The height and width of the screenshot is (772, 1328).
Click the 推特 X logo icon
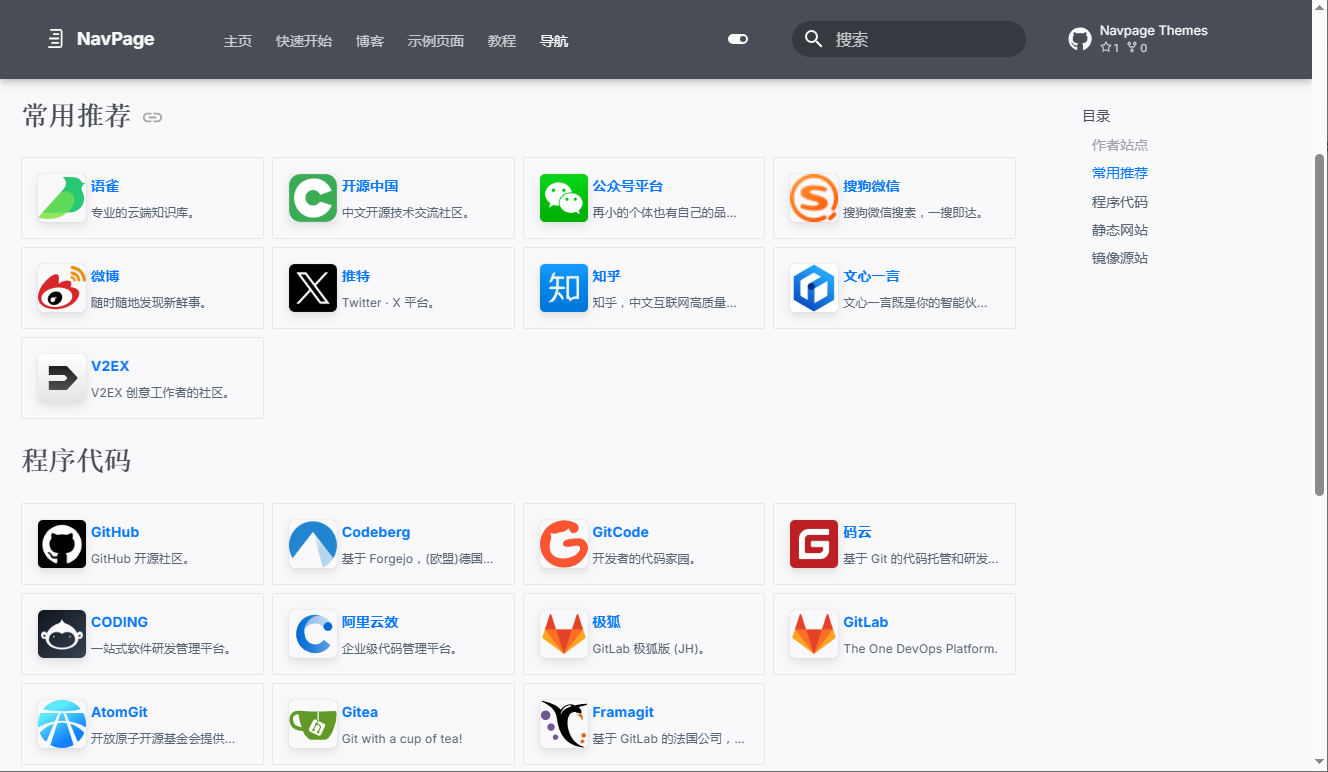(313, 288)
